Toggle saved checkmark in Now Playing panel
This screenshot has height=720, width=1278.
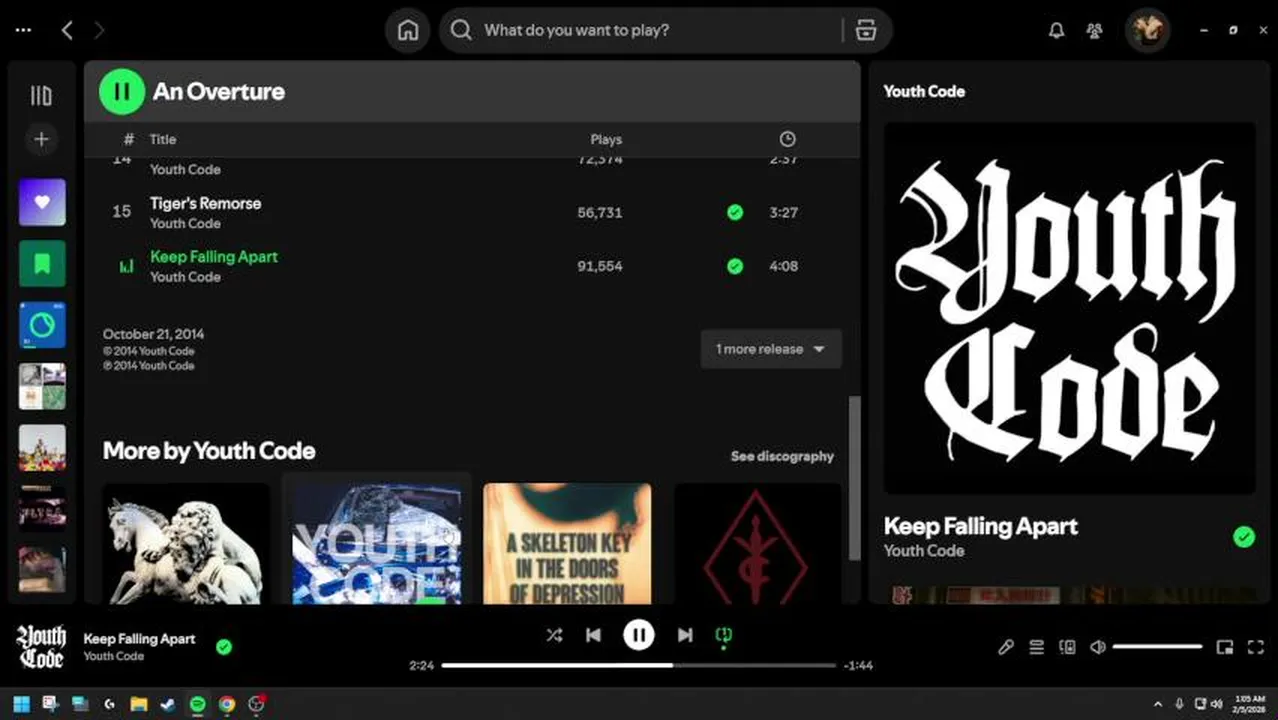1243,537
